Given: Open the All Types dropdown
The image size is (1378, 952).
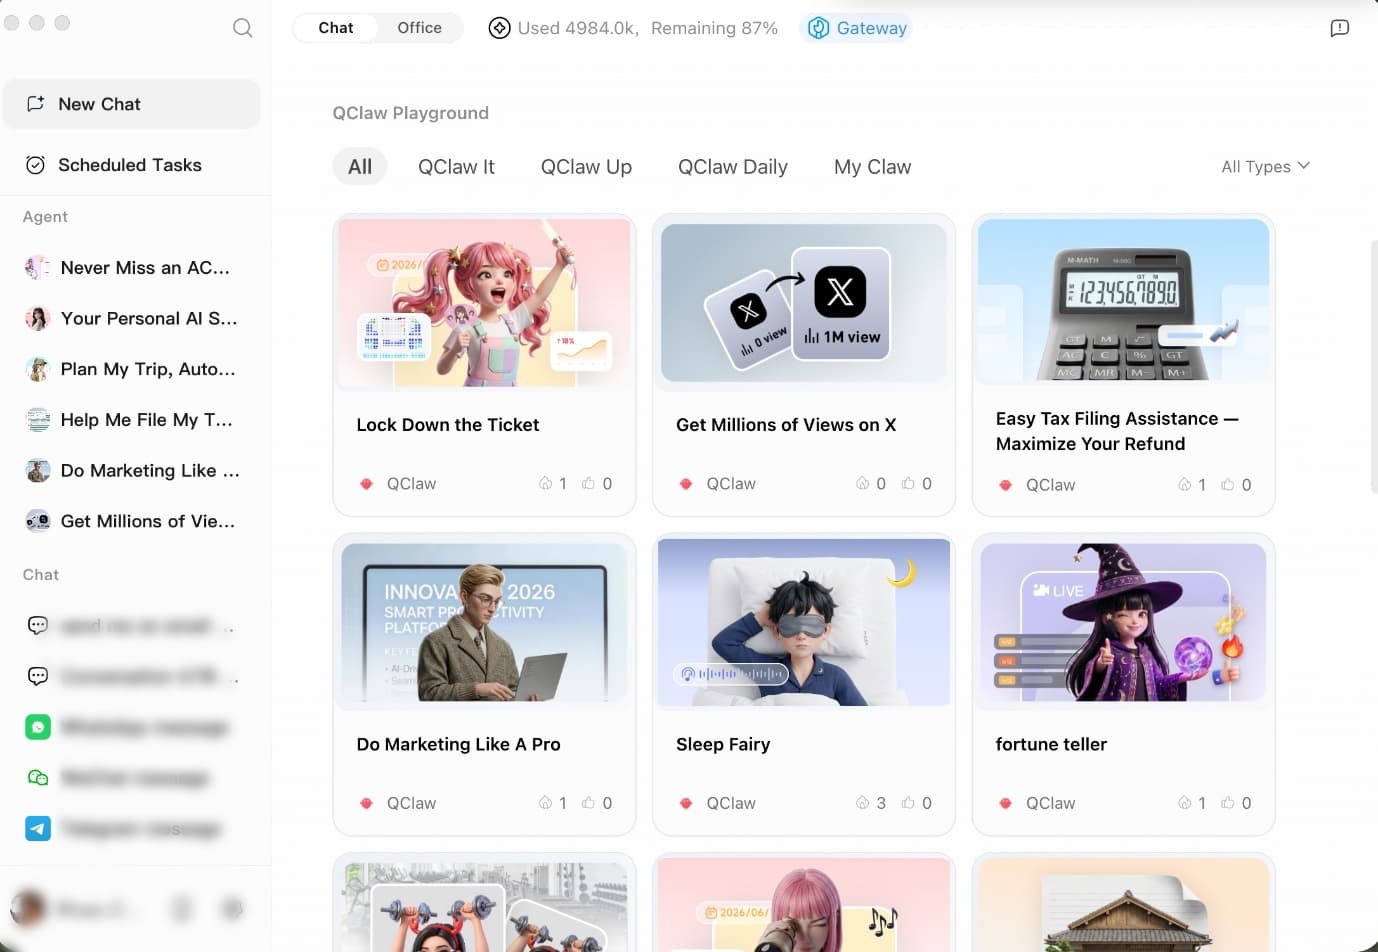Looking at the screenshot, I should tap(1264, 166).
